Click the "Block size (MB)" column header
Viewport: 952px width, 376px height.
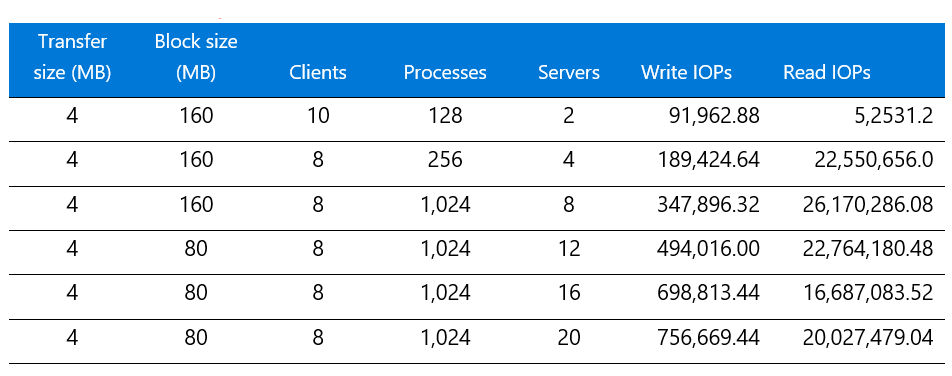tap(196, 58)
